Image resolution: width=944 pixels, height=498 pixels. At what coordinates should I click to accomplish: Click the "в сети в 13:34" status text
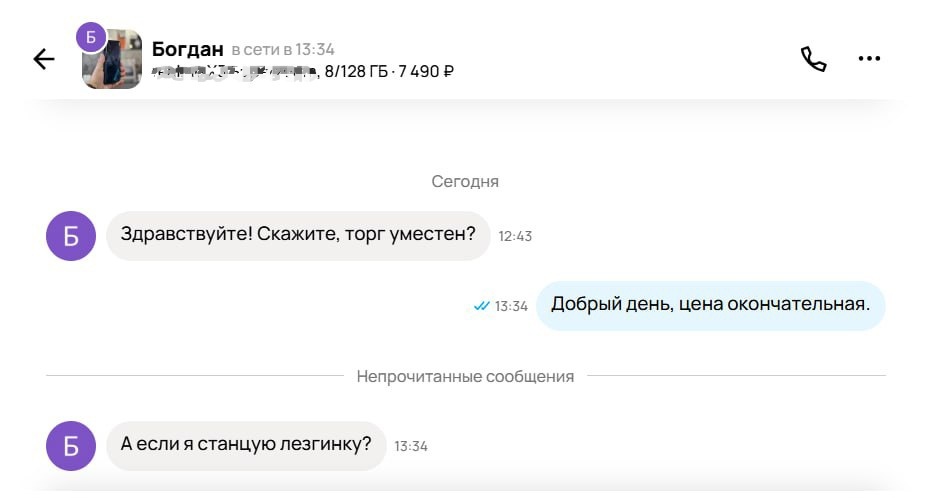283,49
